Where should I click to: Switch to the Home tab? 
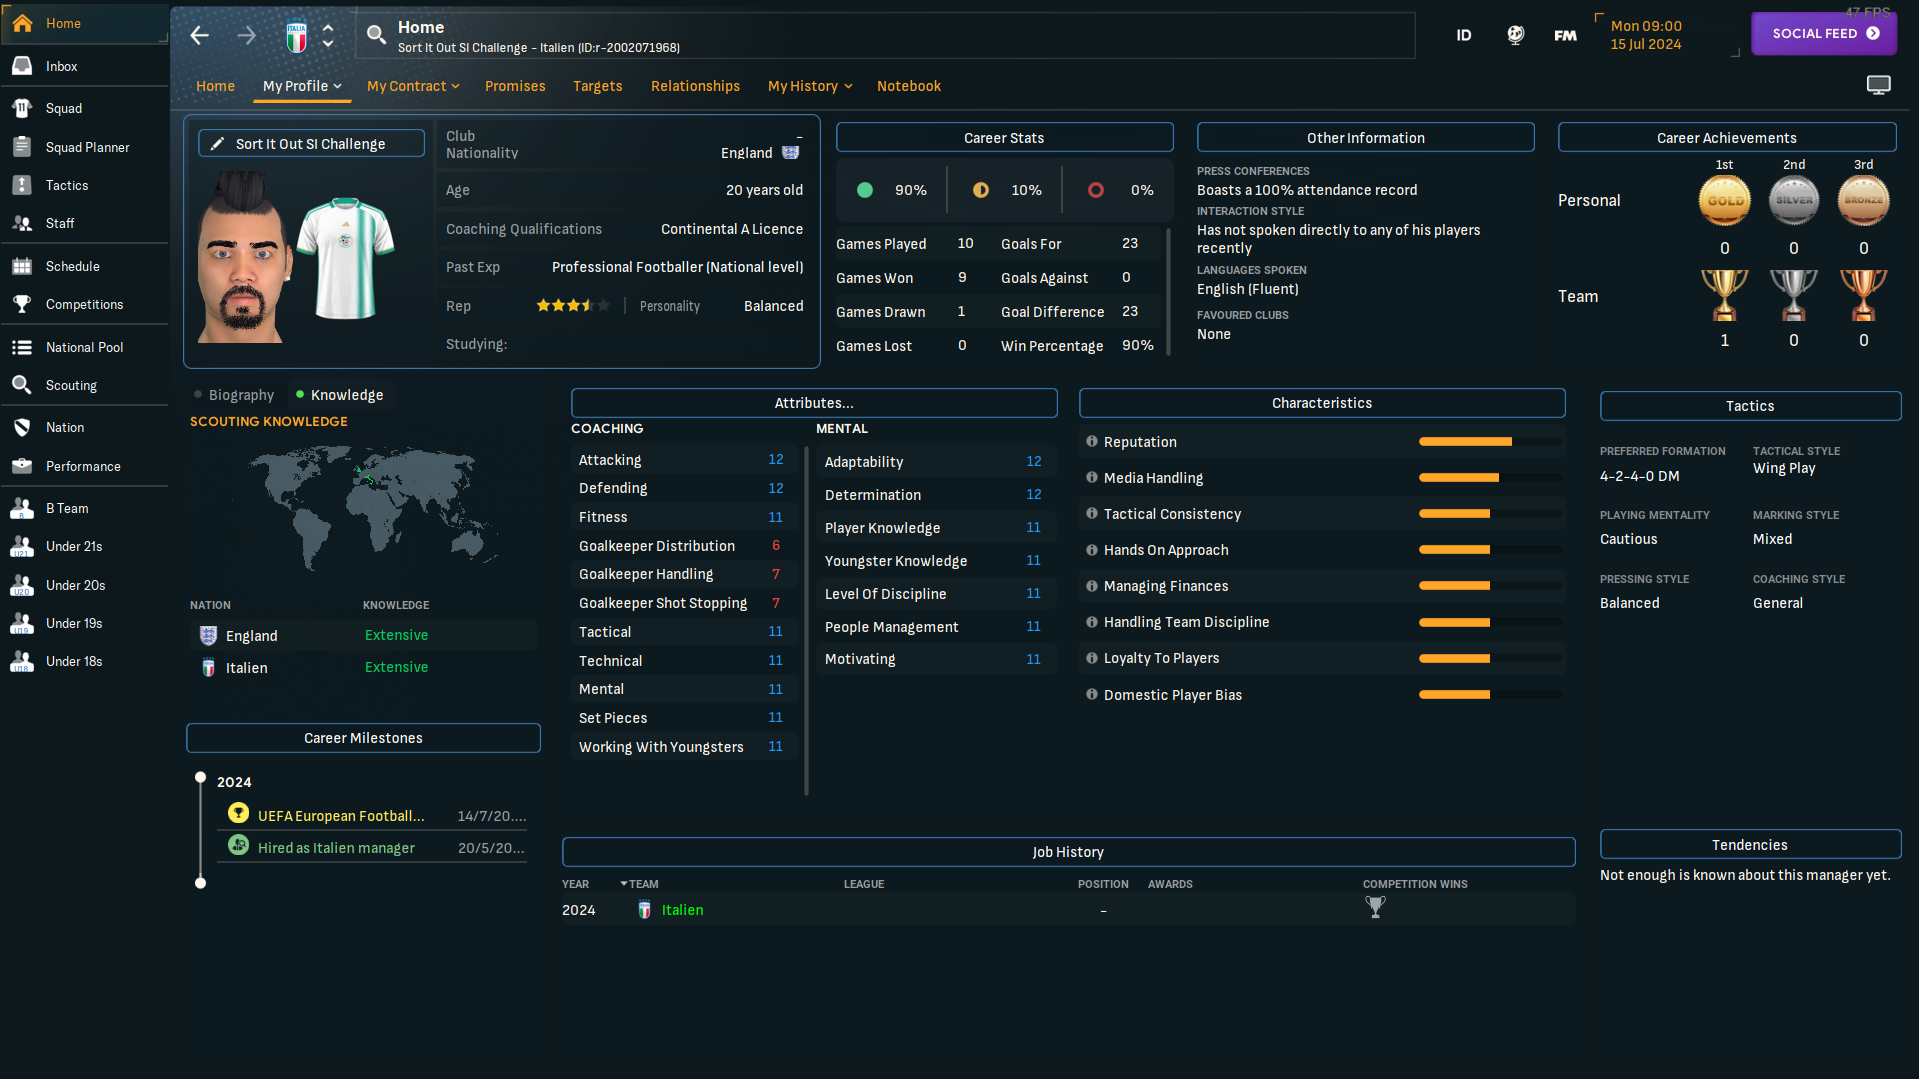click(215, 86)
